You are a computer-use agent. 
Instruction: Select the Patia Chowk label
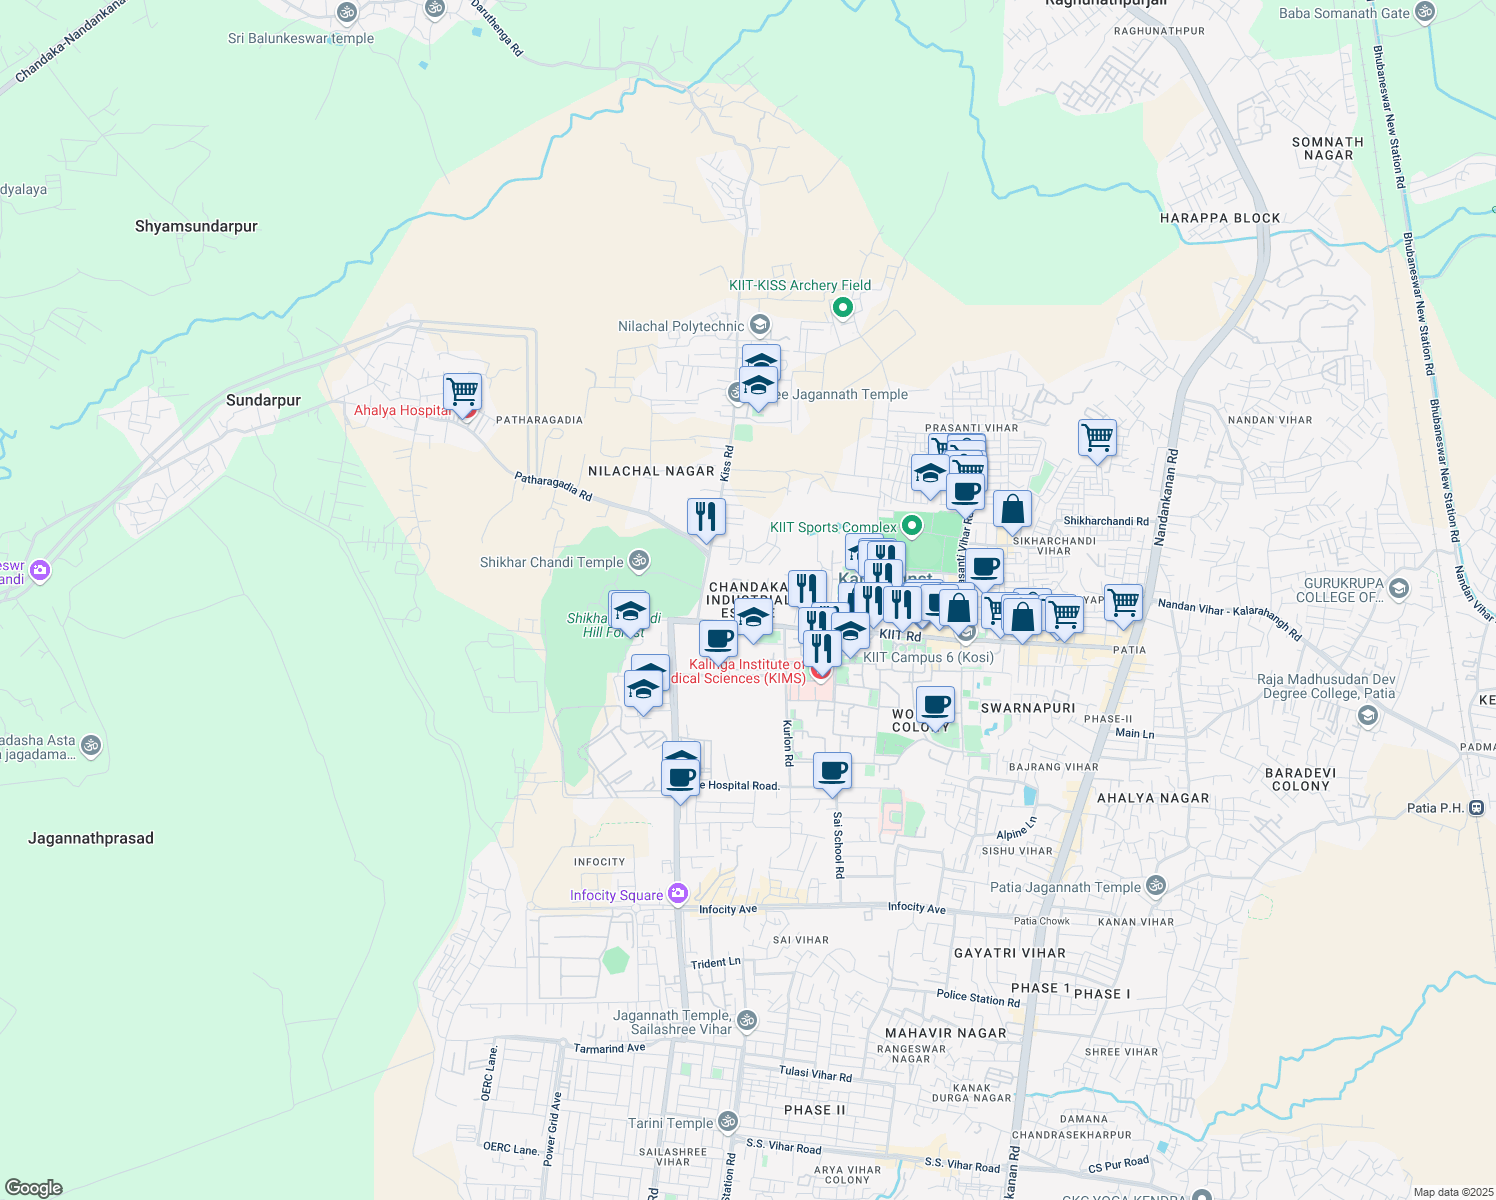click(x=1042, y=921)
